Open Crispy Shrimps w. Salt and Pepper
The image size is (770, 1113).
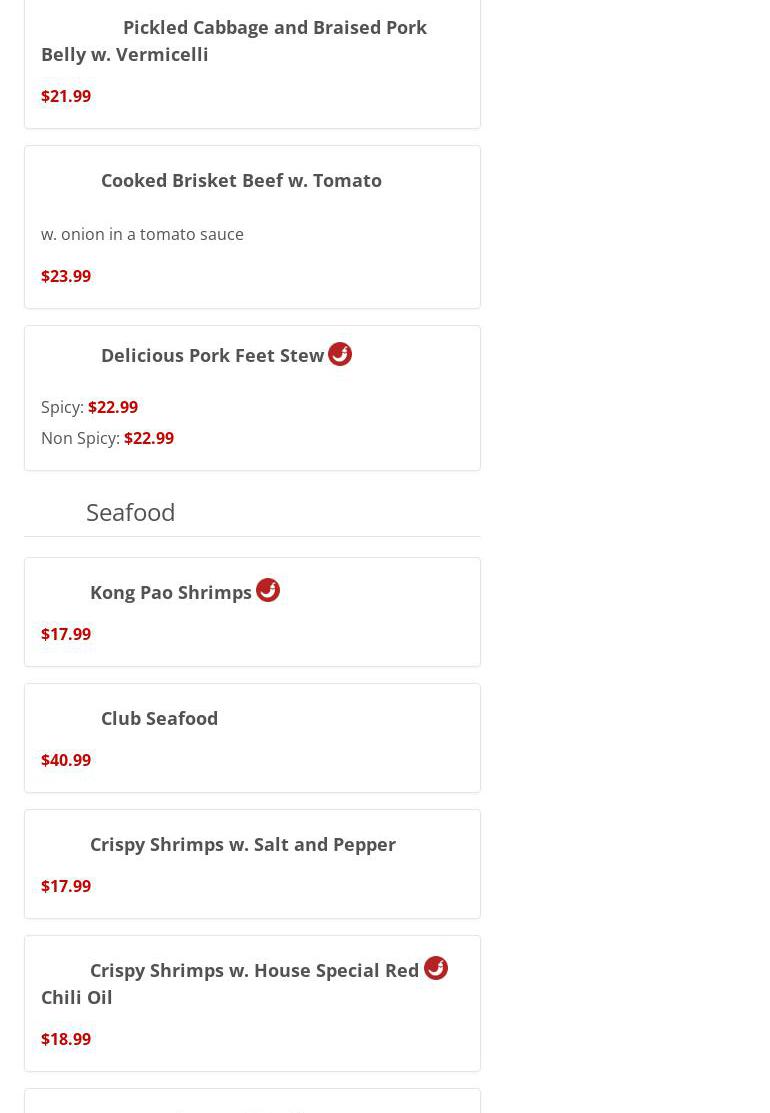coord(242,844)
